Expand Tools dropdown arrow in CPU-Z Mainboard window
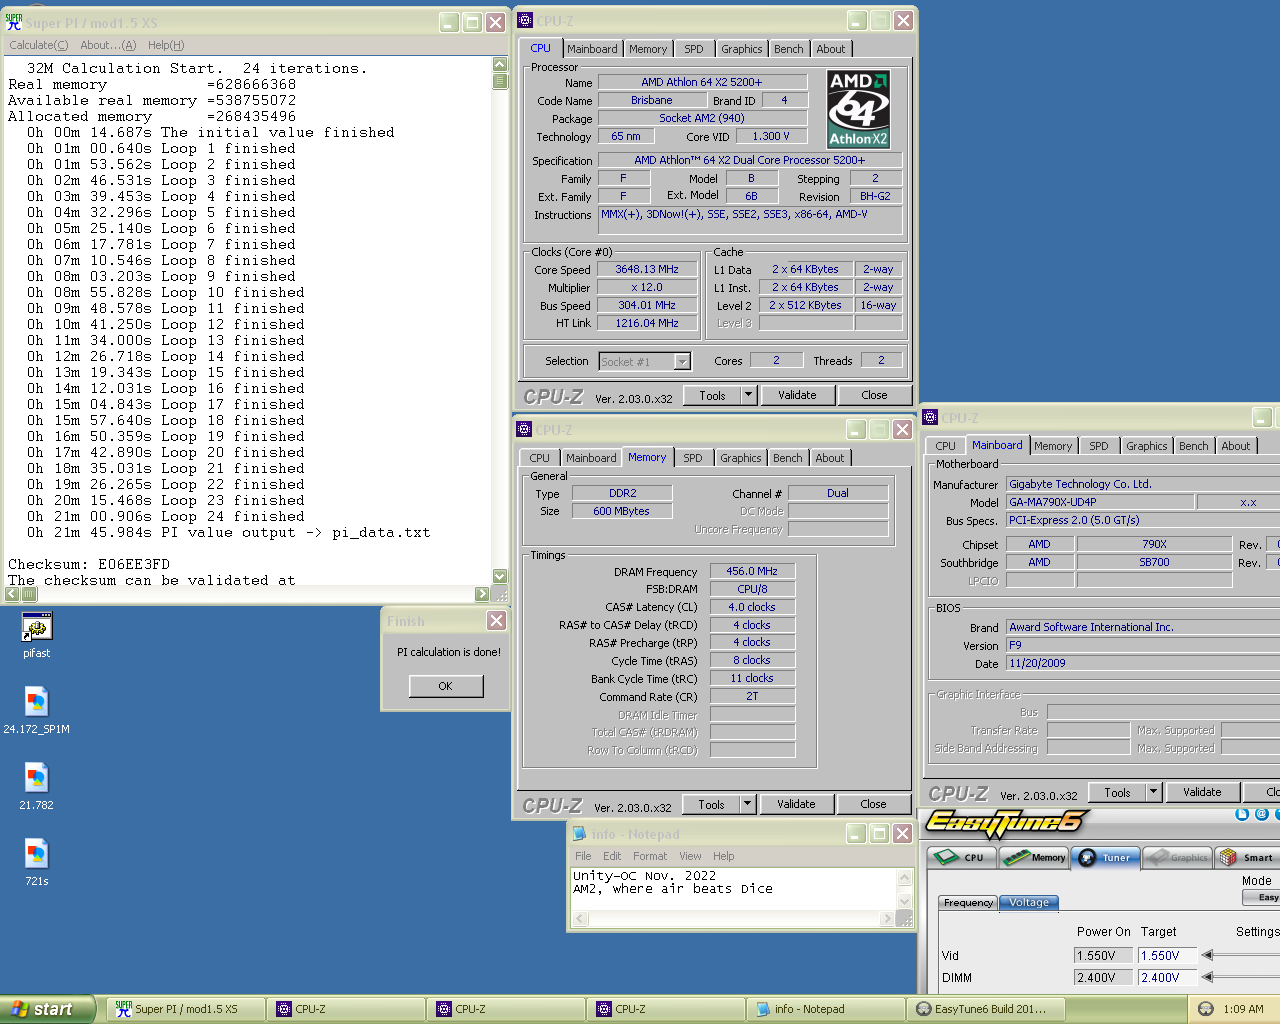This screenshot has height=1024, width=1280. [x=1153, y=792]
